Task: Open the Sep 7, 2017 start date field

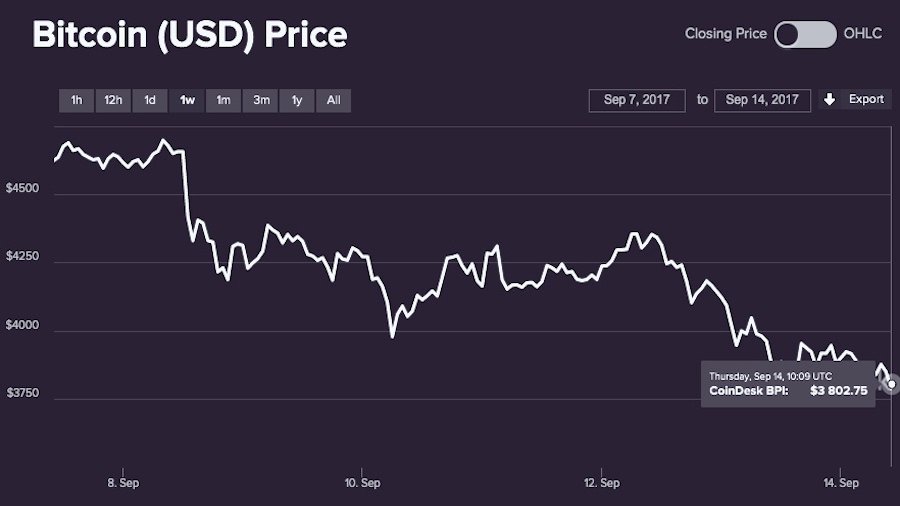Action: coord(637,100)
